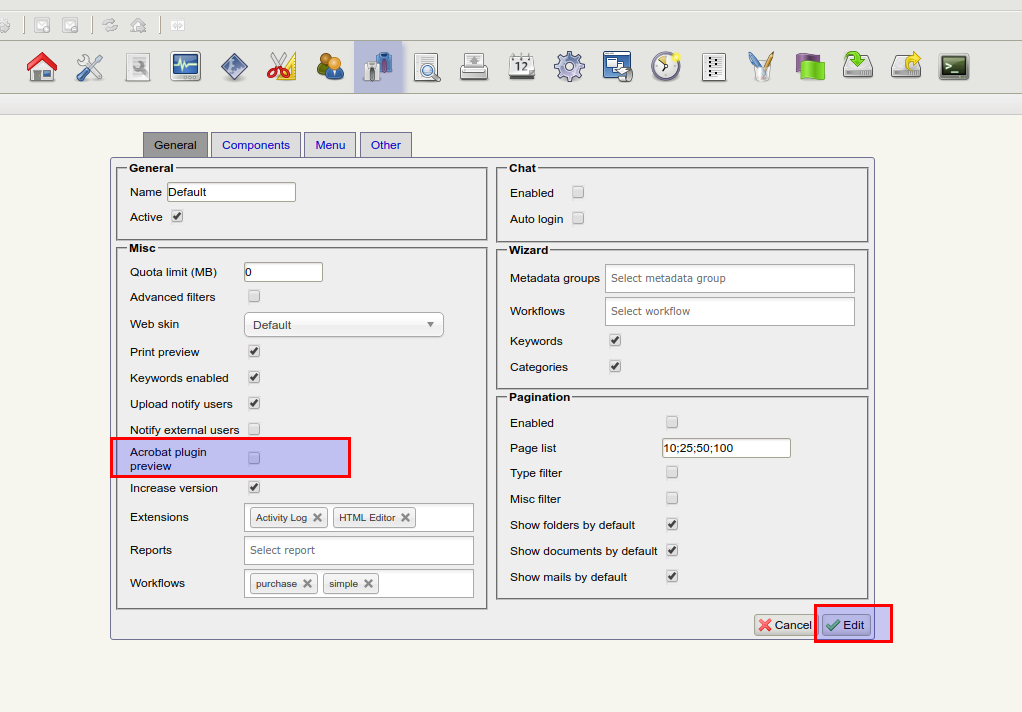Enable the Acrobat plugin preview checkbox
The width and height of the screenshot is (1022, 712).
[254, 458]
